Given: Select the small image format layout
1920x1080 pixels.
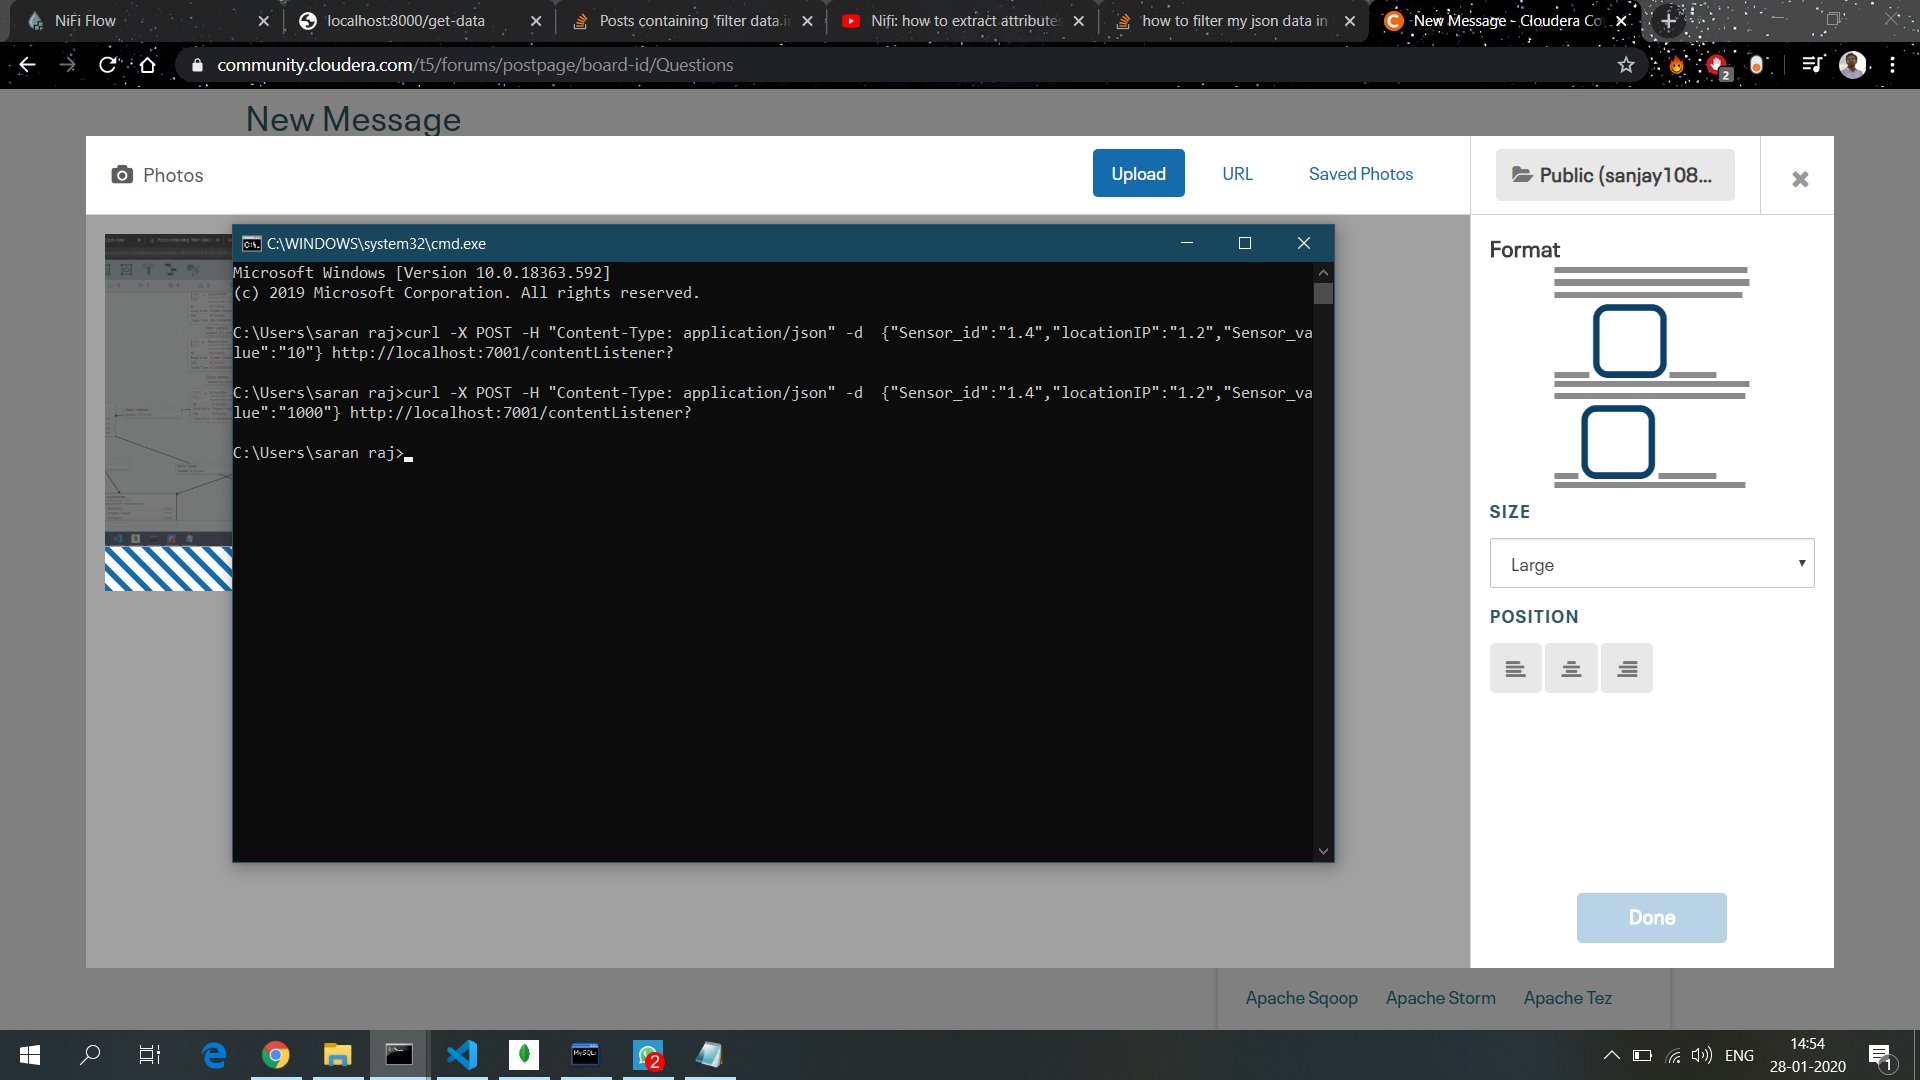Looking at the screenshot, I should tap(1616, 443).
